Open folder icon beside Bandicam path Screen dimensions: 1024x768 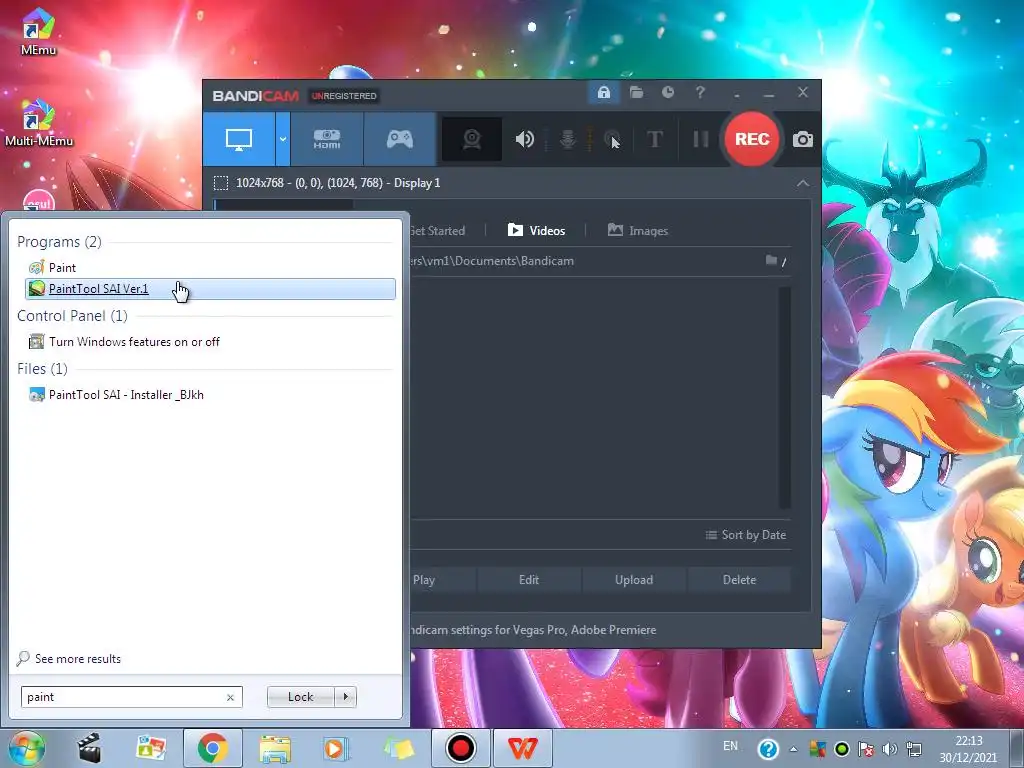click(x=771, y=261)
